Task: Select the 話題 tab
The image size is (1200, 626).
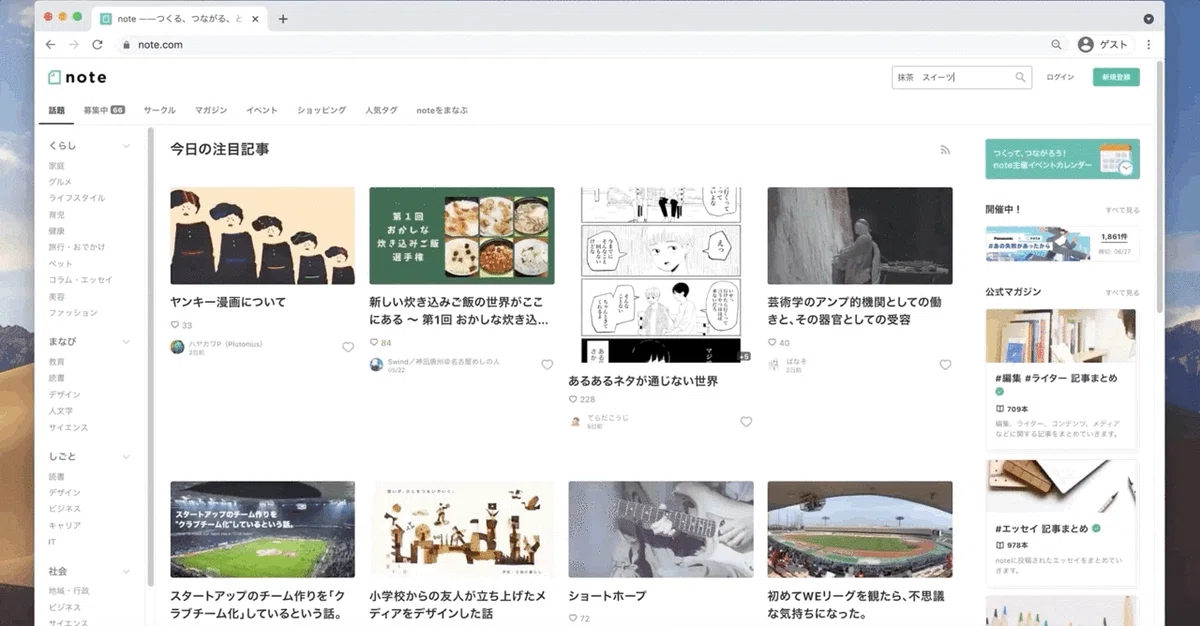Action: tap(57, 110)
